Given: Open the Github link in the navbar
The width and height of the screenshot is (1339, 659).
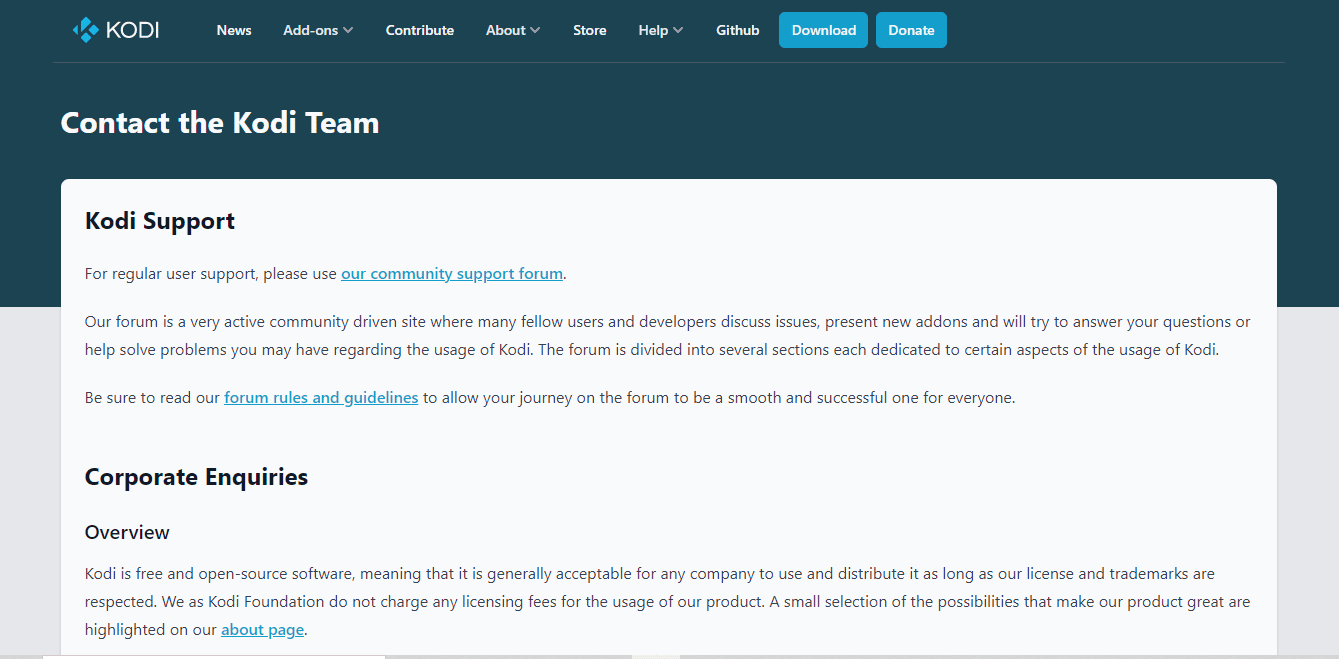Looking at the screenshot, I should tap(738, 30).
